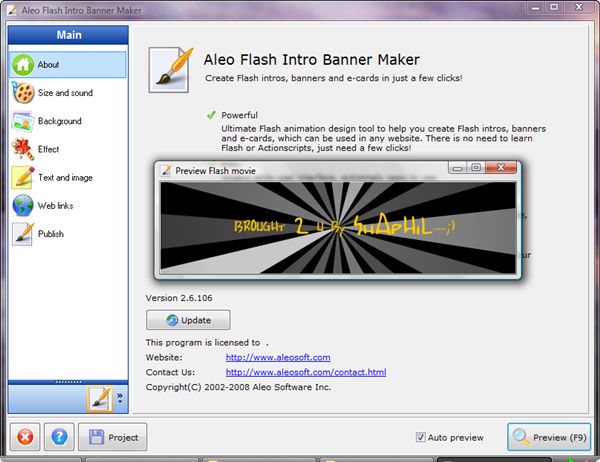This screenshot has height=462, width=600.
Task: Click the Preview (F9) button
Action: 549,437
